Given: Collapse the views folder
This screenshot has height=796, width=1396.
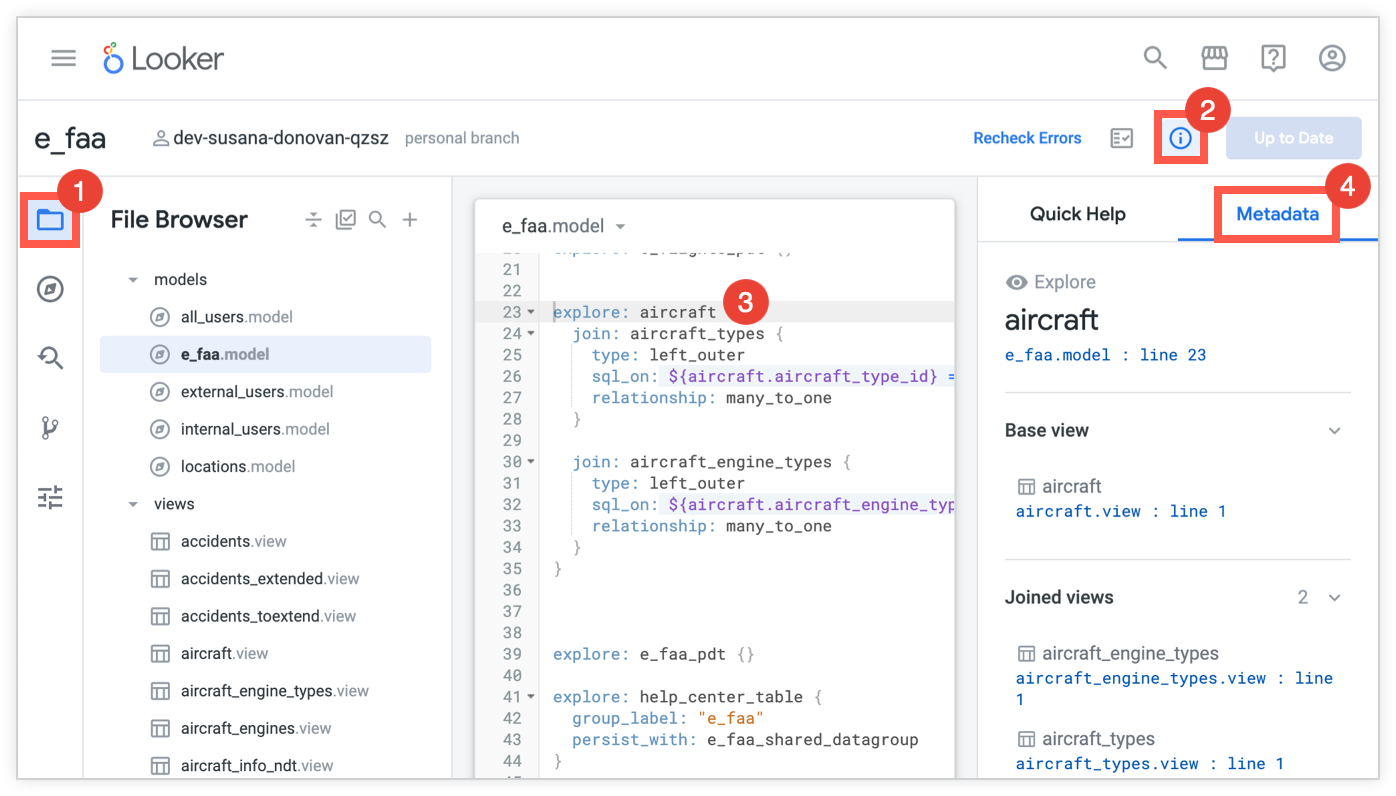Looking at the screenshot, I should click(133, 505).
